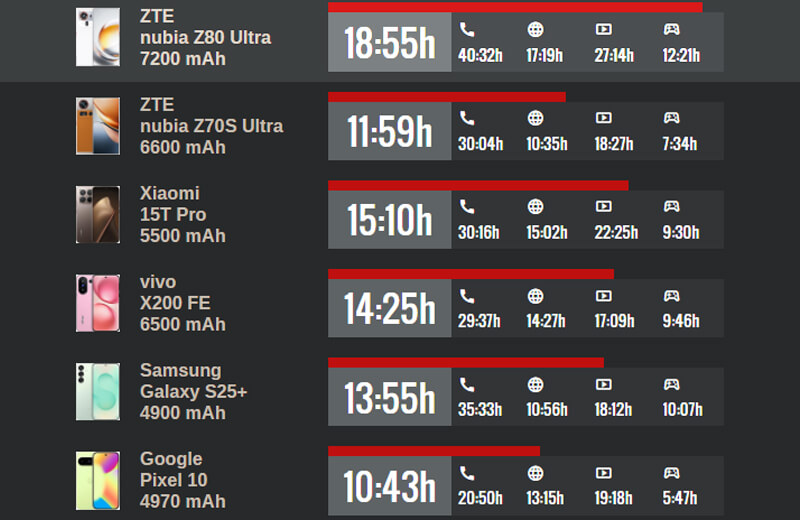The width and height of the screenshot is (800, 520).
Task: Click the video playback icon for vivo X200 FE
Action: [603, 296]
